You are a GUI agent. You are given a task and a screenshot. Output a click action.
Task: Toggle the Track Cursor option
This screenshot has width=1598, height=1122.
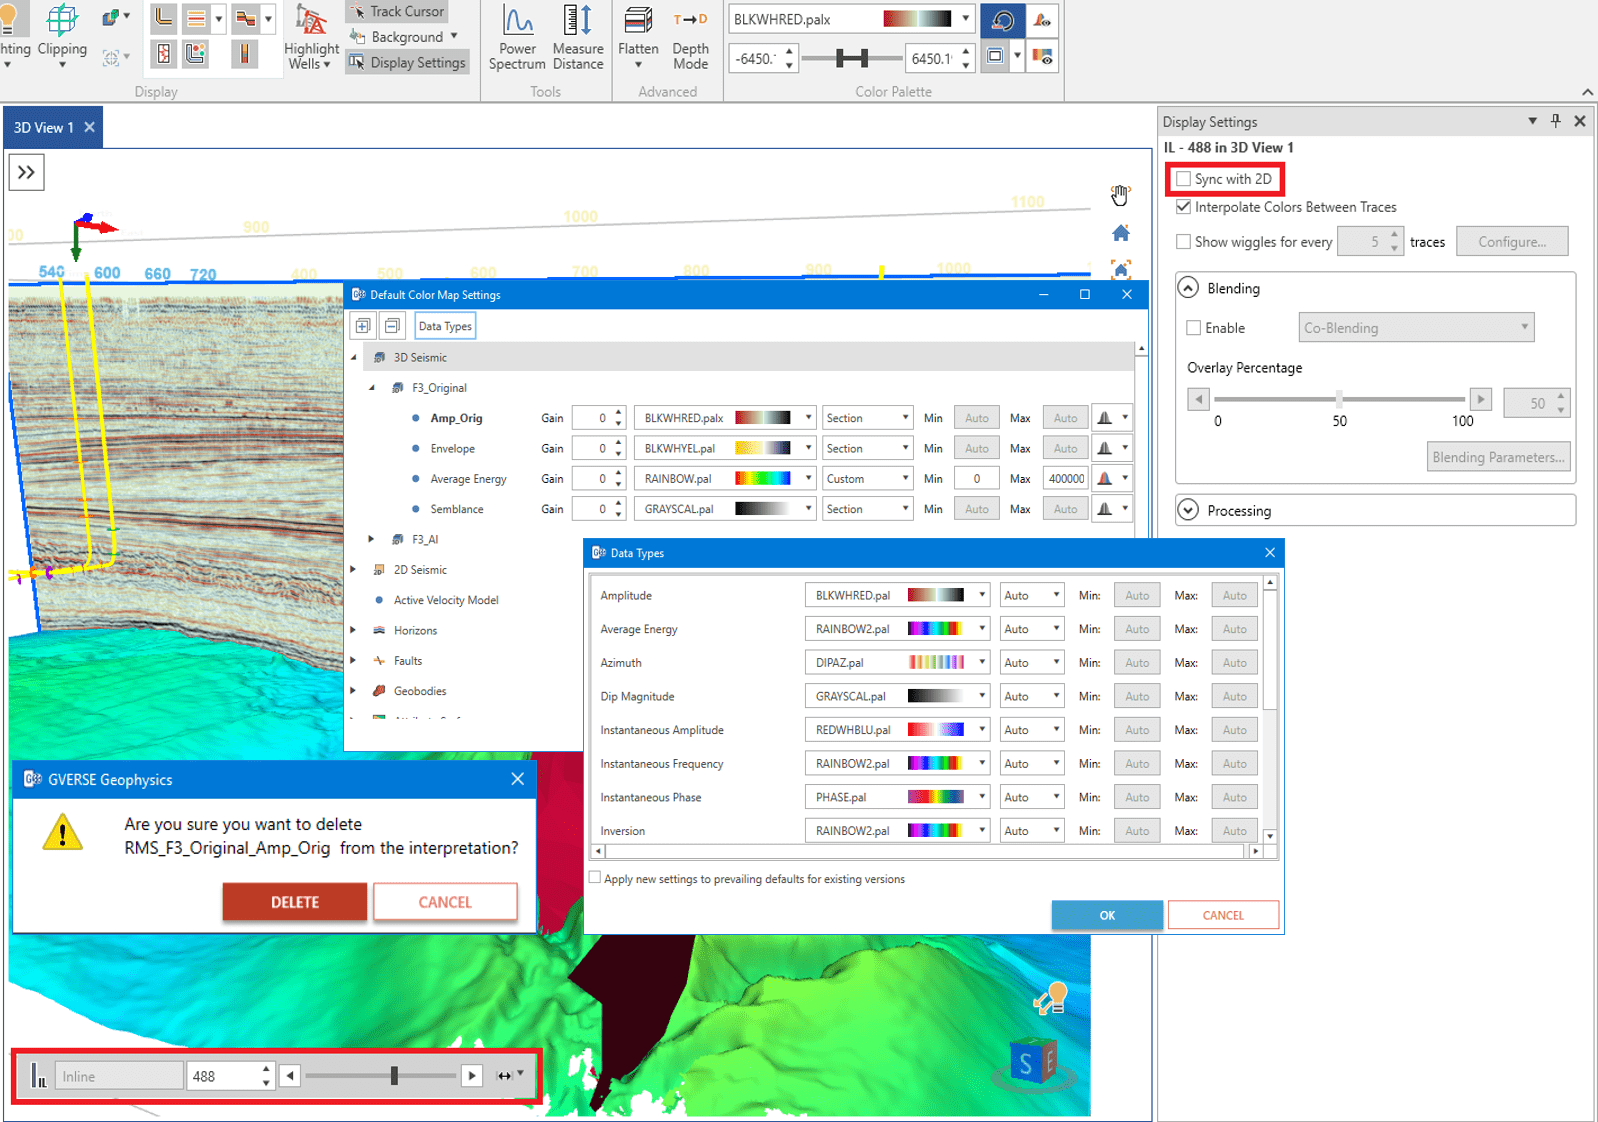[x=396, y=11]
